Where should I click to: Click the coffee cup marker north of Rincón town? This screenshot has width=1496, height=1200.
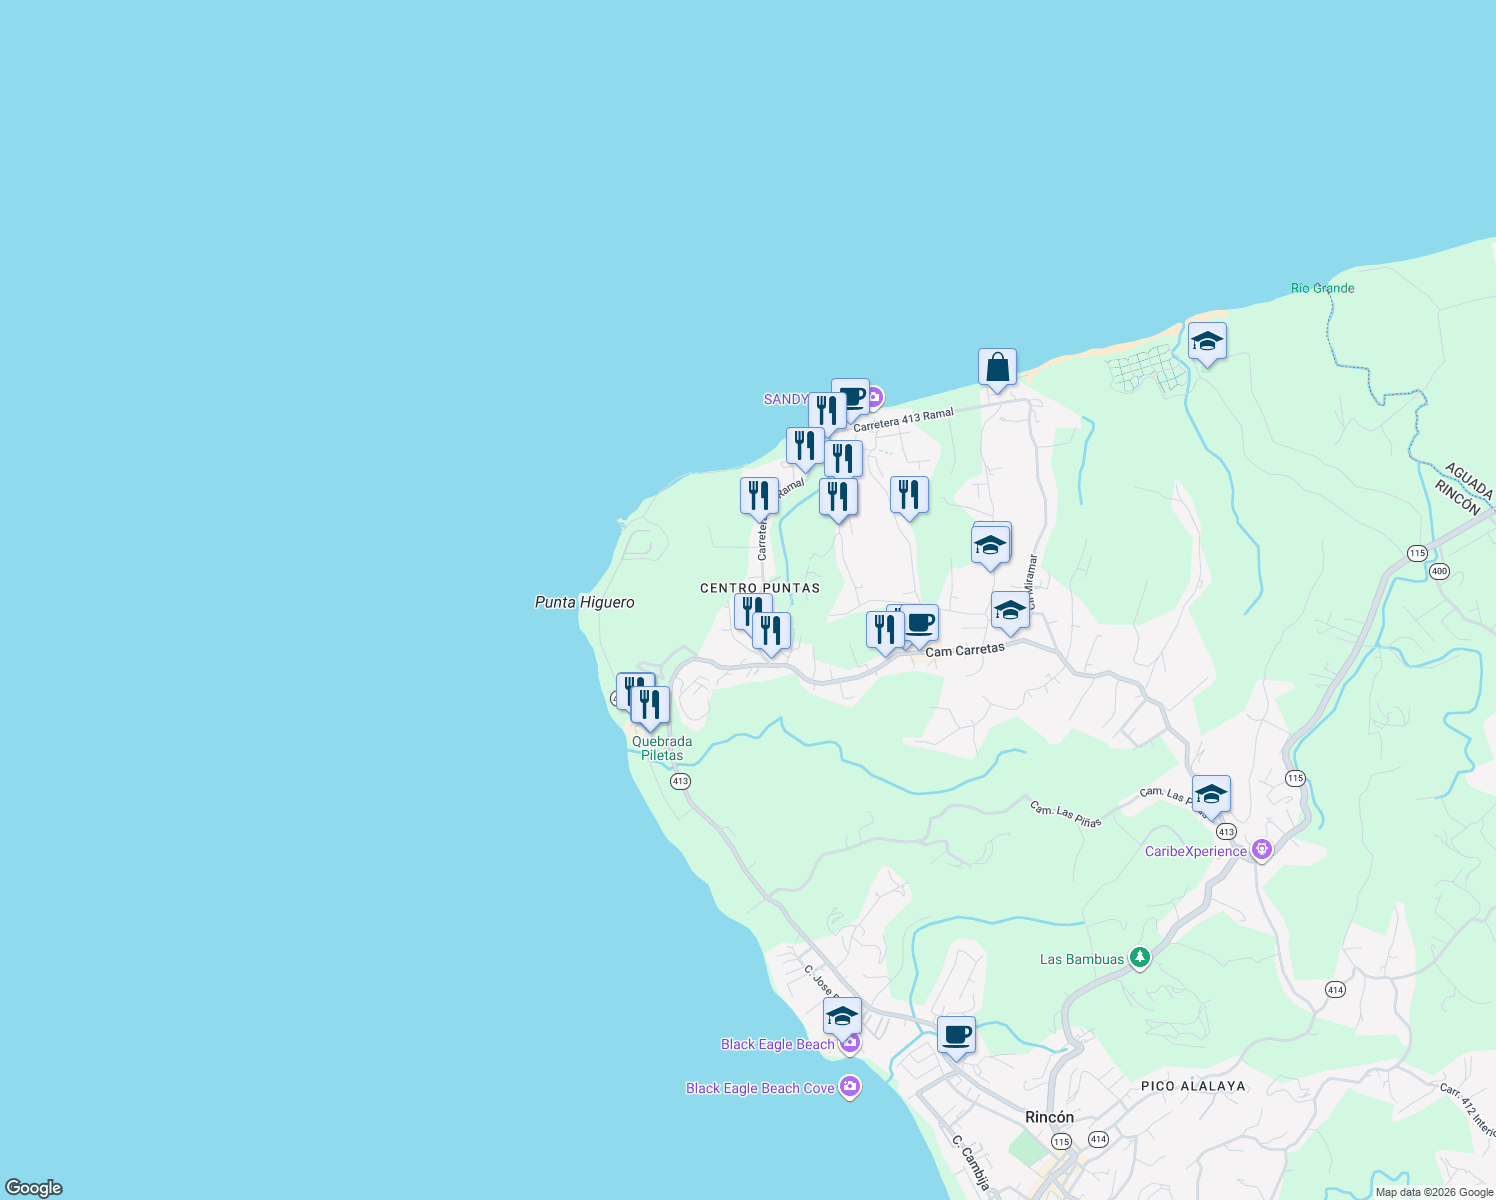(x=955, y=1035)
